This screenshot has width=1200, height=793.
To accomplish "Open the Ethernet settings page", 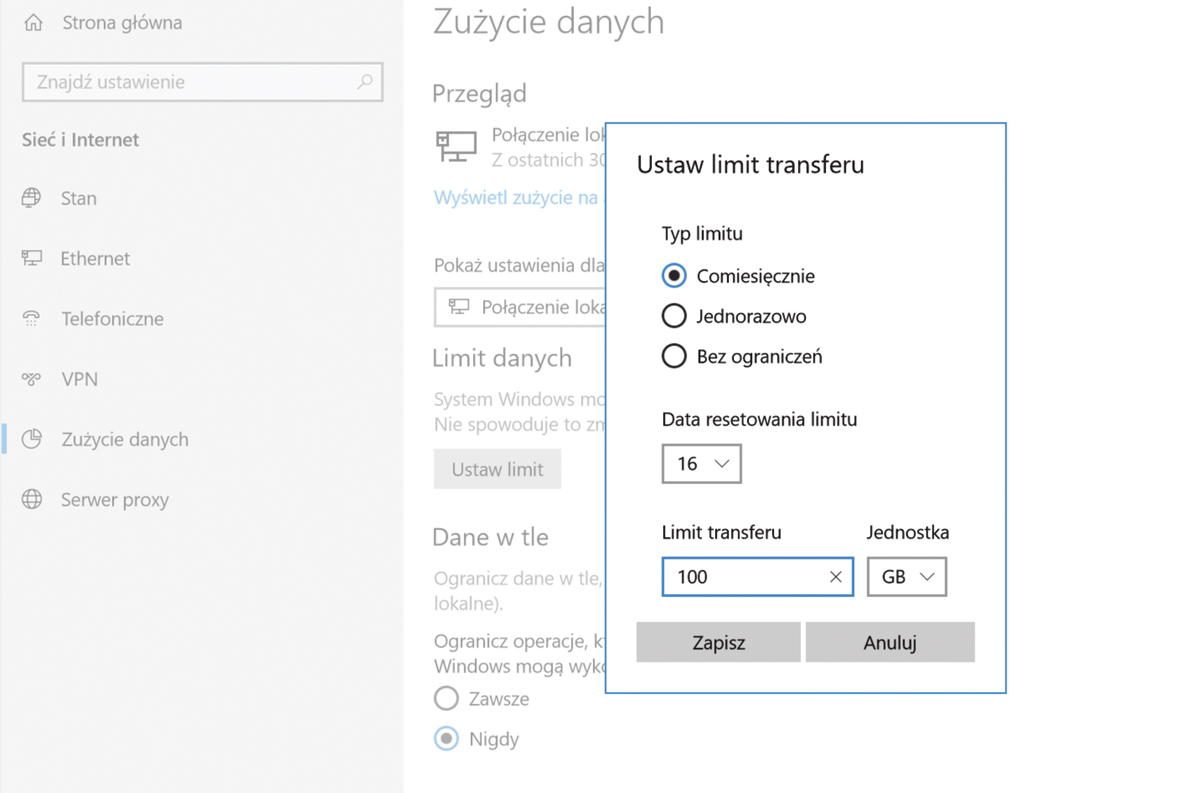I will pos(95,258).
